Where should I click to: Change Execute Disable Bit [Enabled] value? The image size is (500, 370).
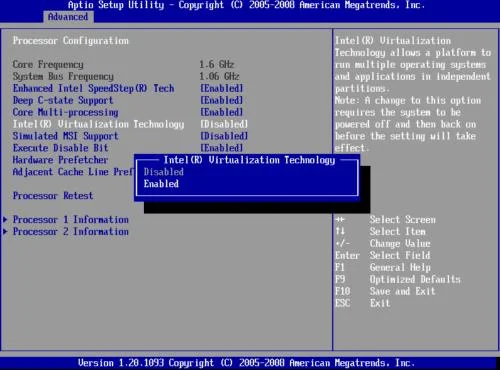point(222,148)
